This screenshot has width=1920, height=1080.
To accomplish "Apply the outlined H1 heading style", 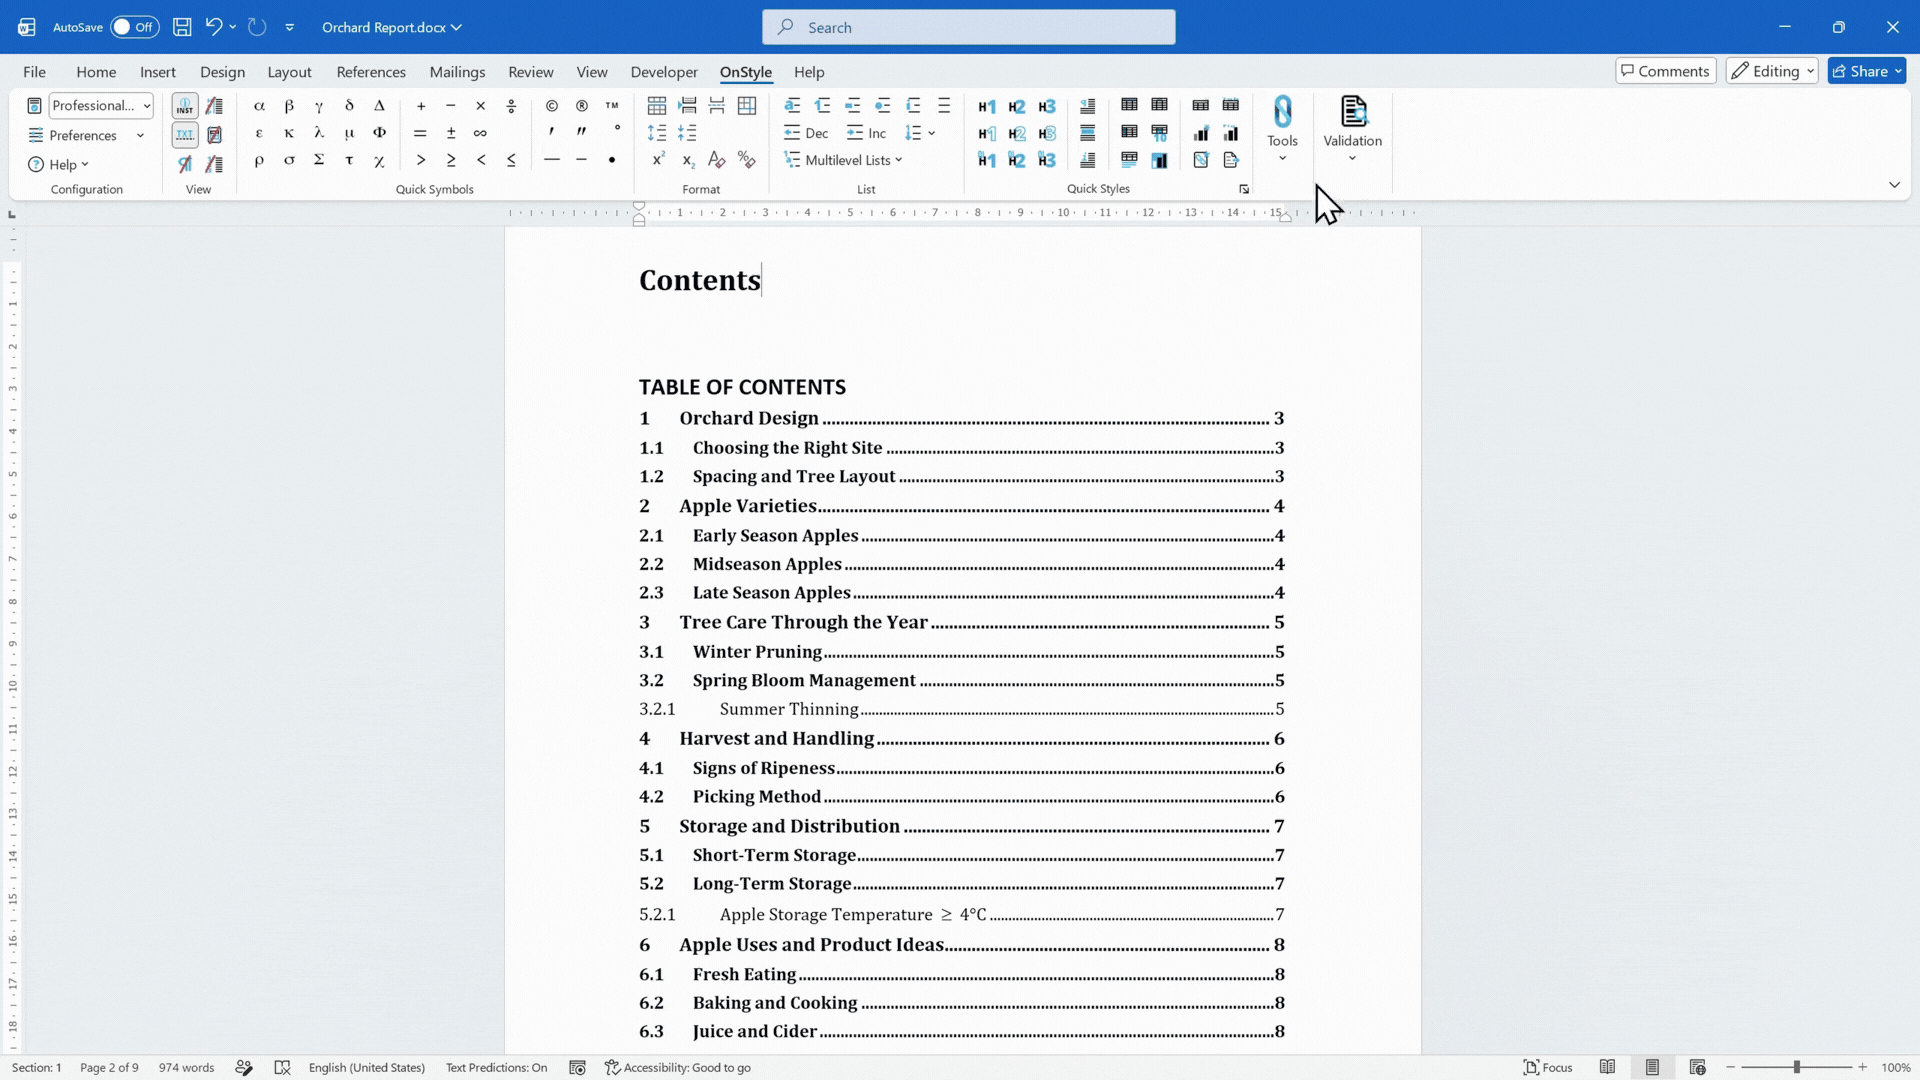I will 987,133.
